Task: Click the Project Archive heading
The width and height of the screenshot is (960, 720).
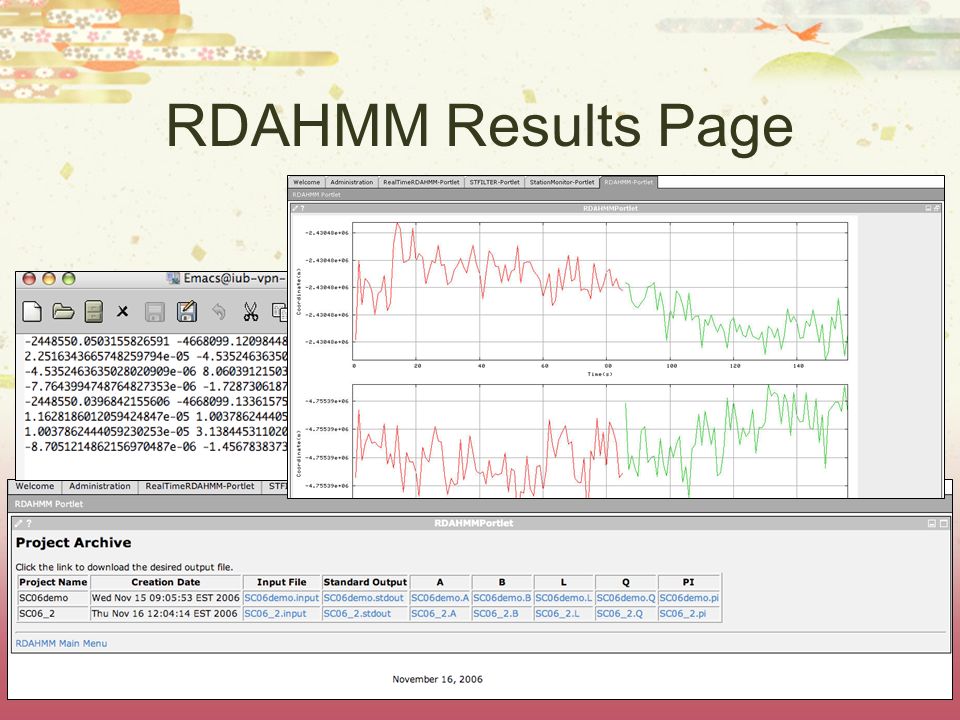Action: [73, 542]
